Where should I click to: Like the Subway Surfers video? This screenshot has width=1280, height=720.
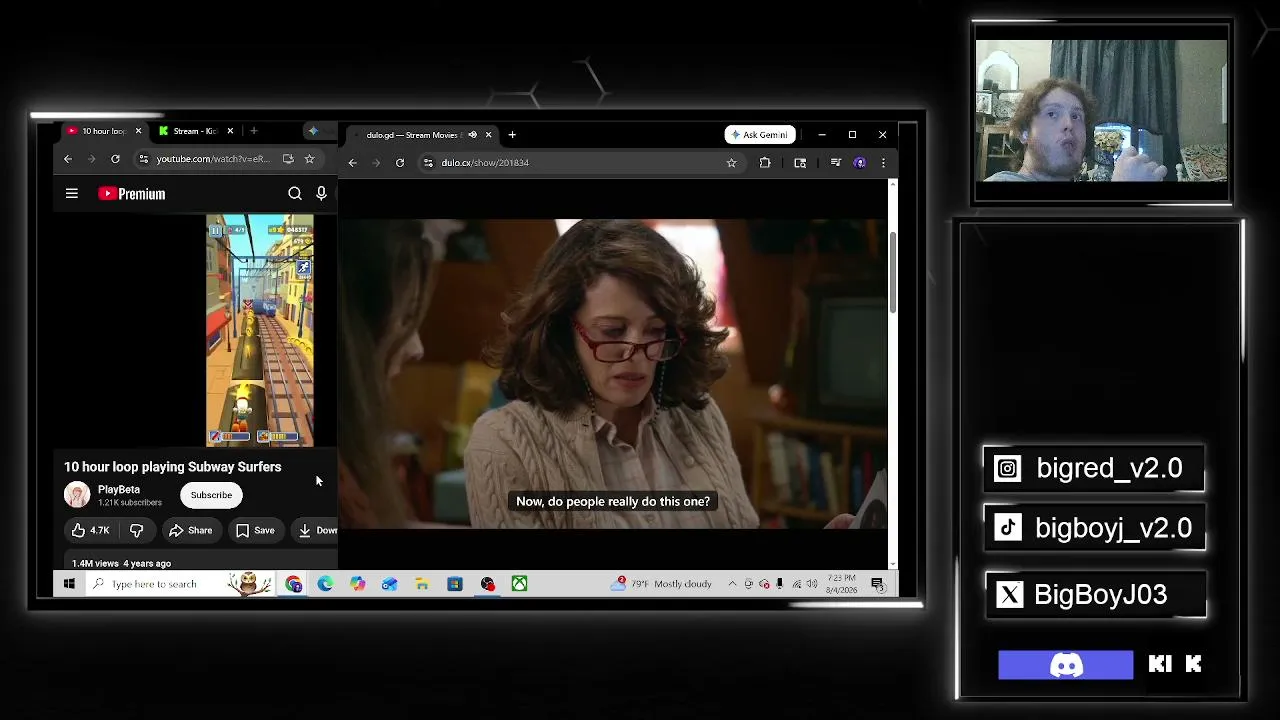click(x=89, y=530)
